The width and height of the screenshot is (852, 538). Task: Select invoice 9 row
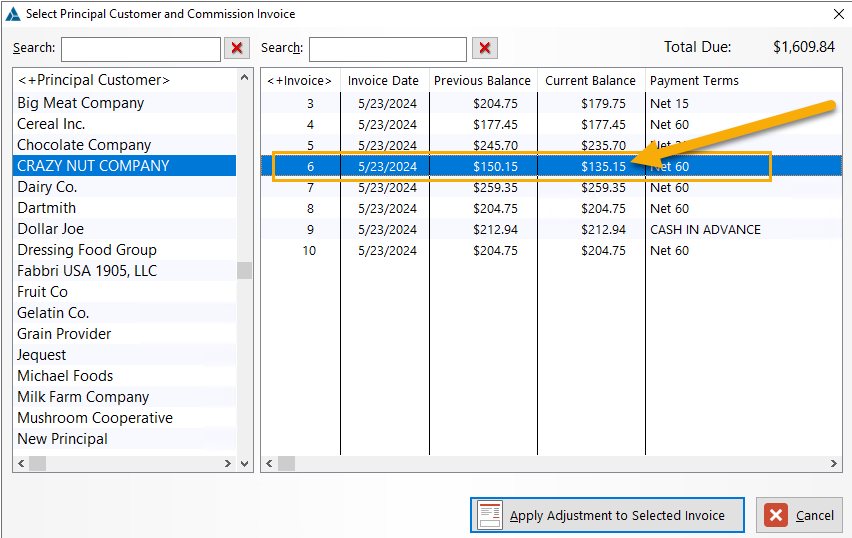(552, 229)
